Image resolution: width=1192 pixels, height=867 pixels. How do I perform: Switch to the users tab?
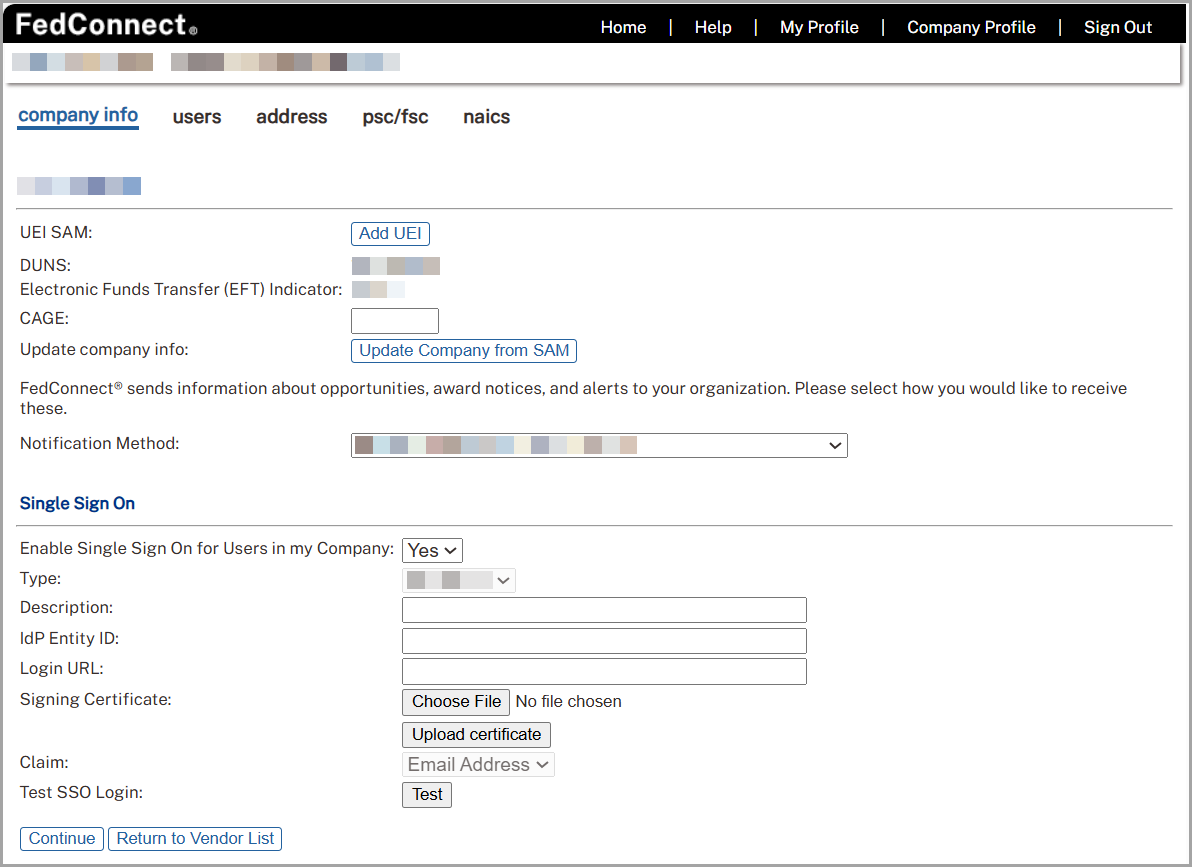click(x=197, y=117)
